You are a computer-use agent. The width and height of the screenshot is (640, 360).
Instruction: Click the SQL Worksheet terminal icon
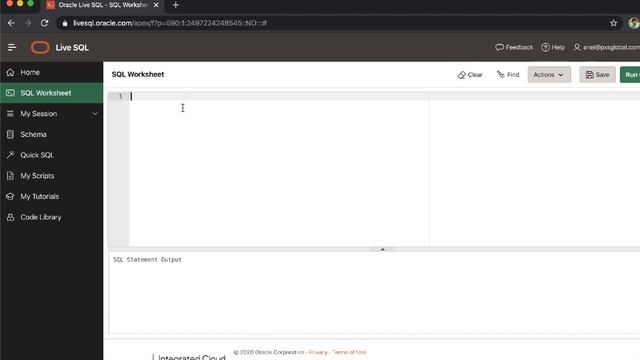point(10,93)
